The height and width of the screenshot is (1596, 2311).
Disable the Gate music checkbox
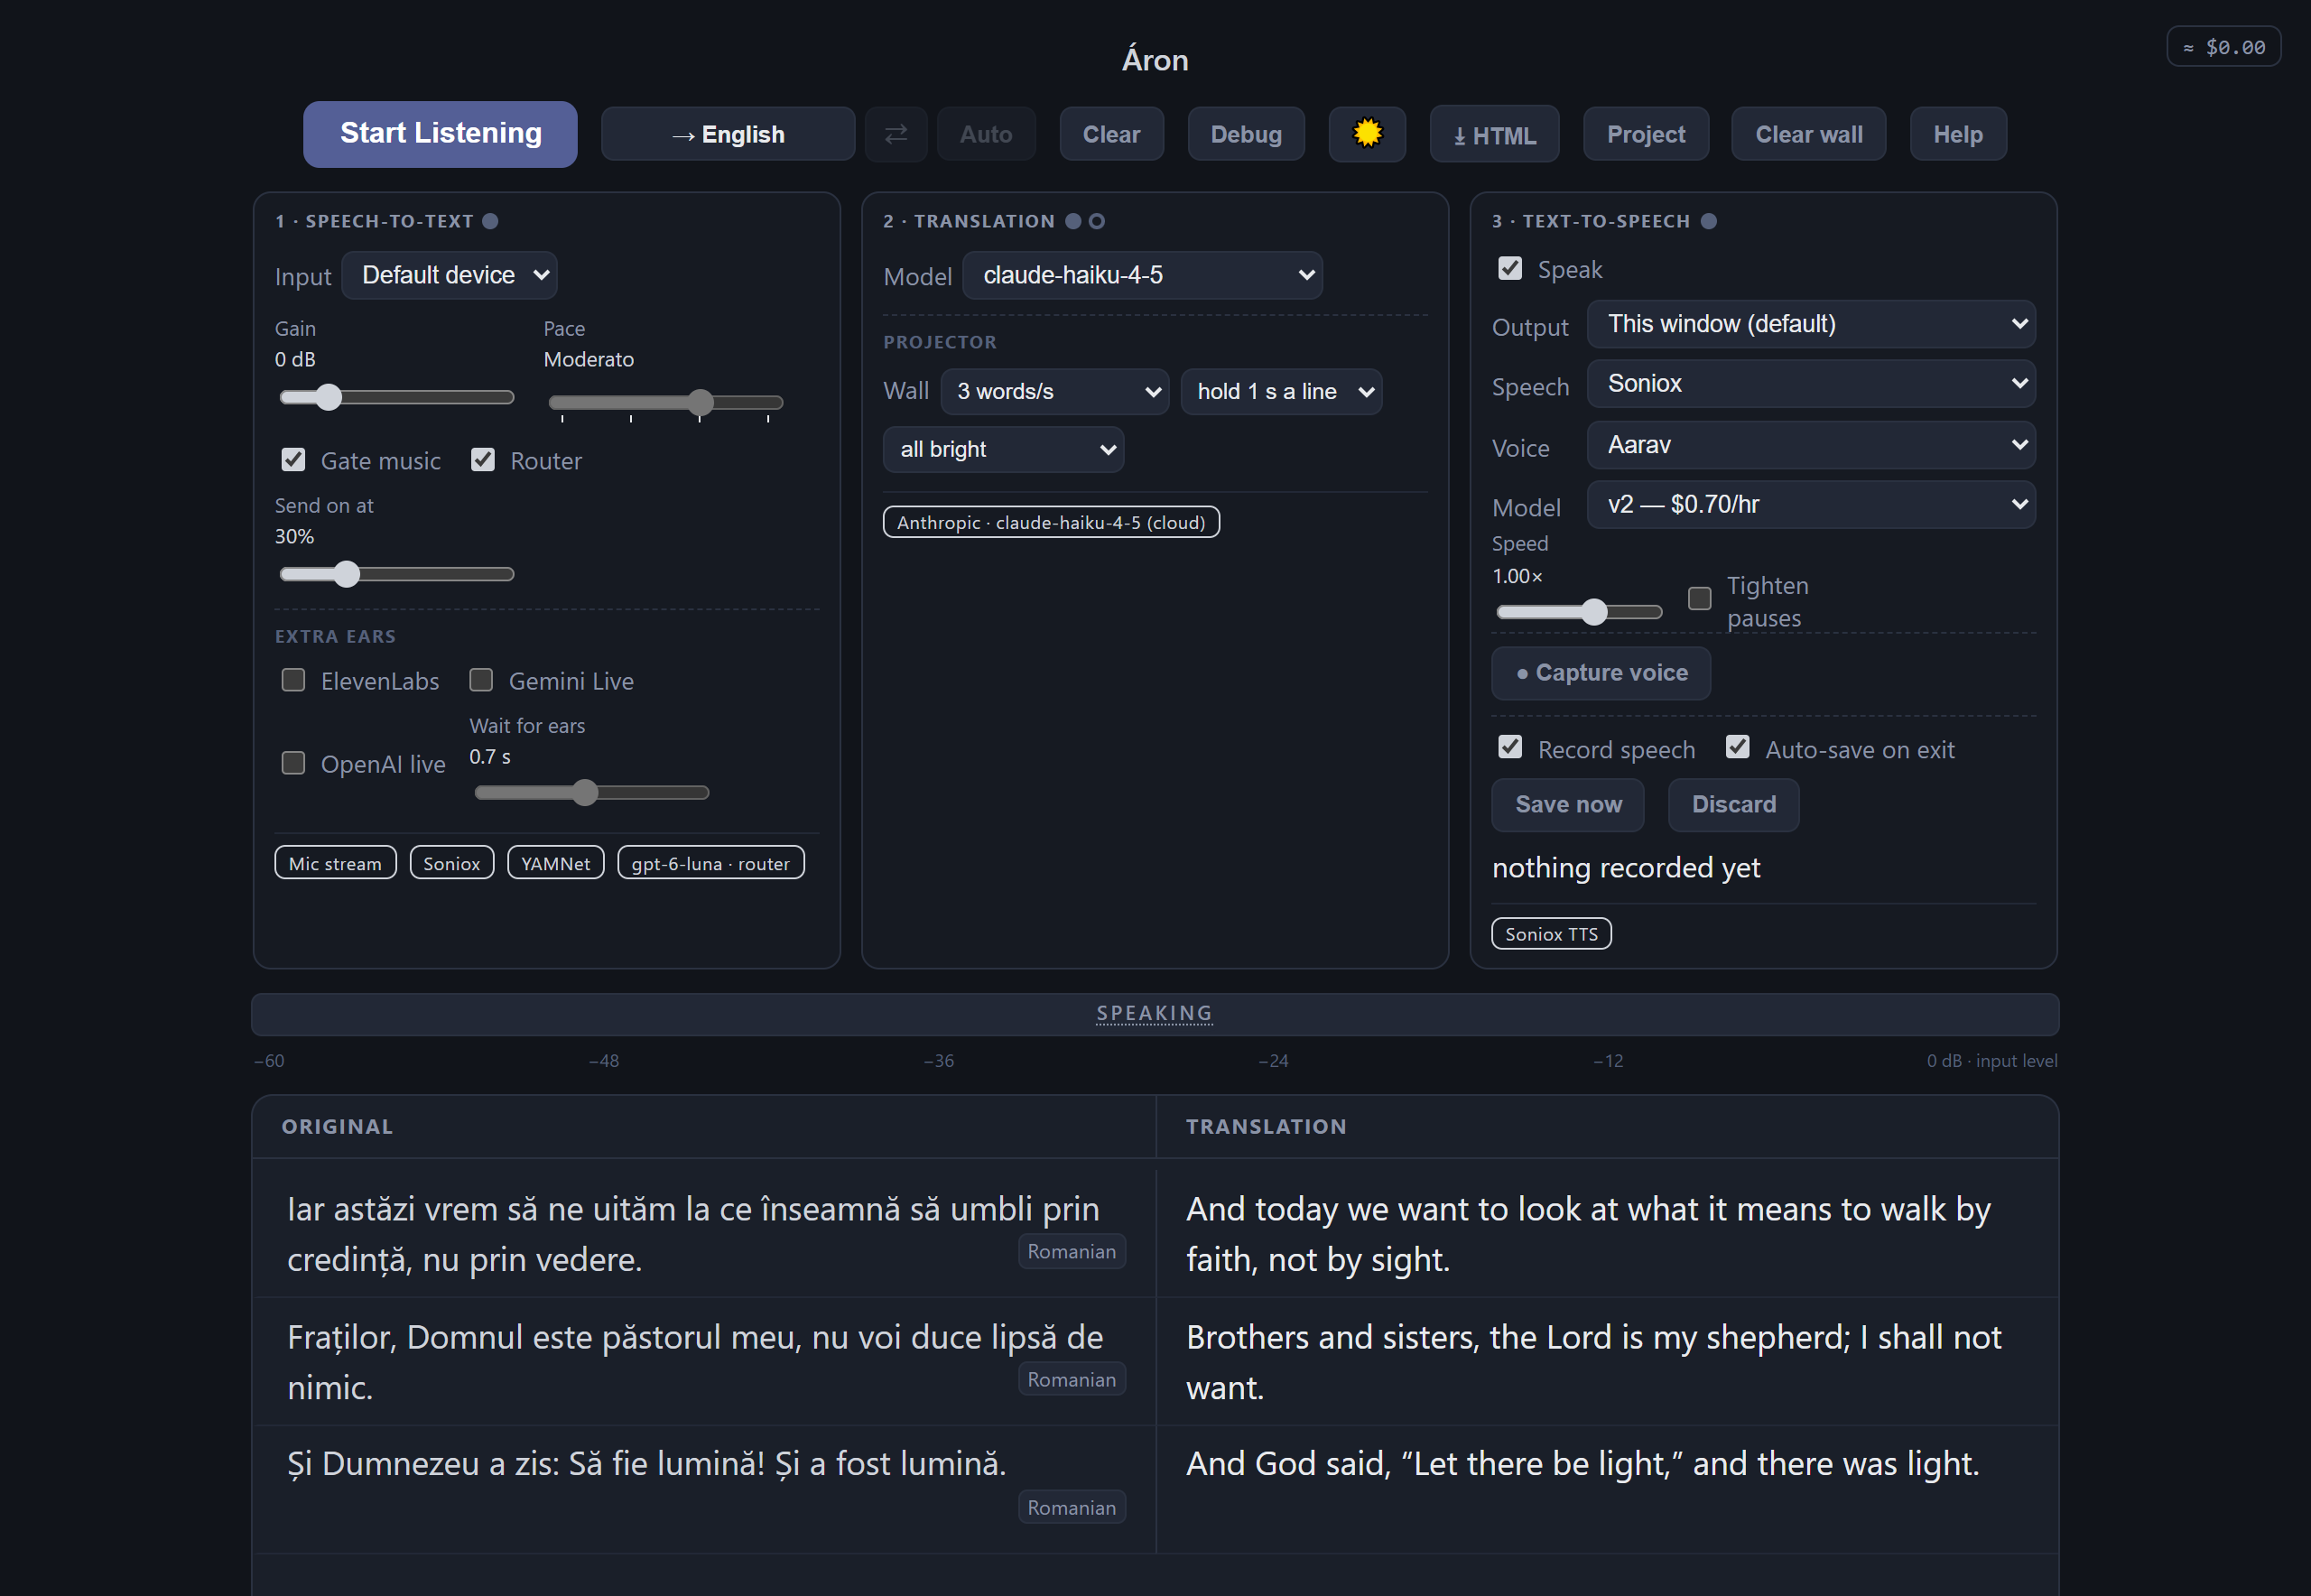coord(293,460)
